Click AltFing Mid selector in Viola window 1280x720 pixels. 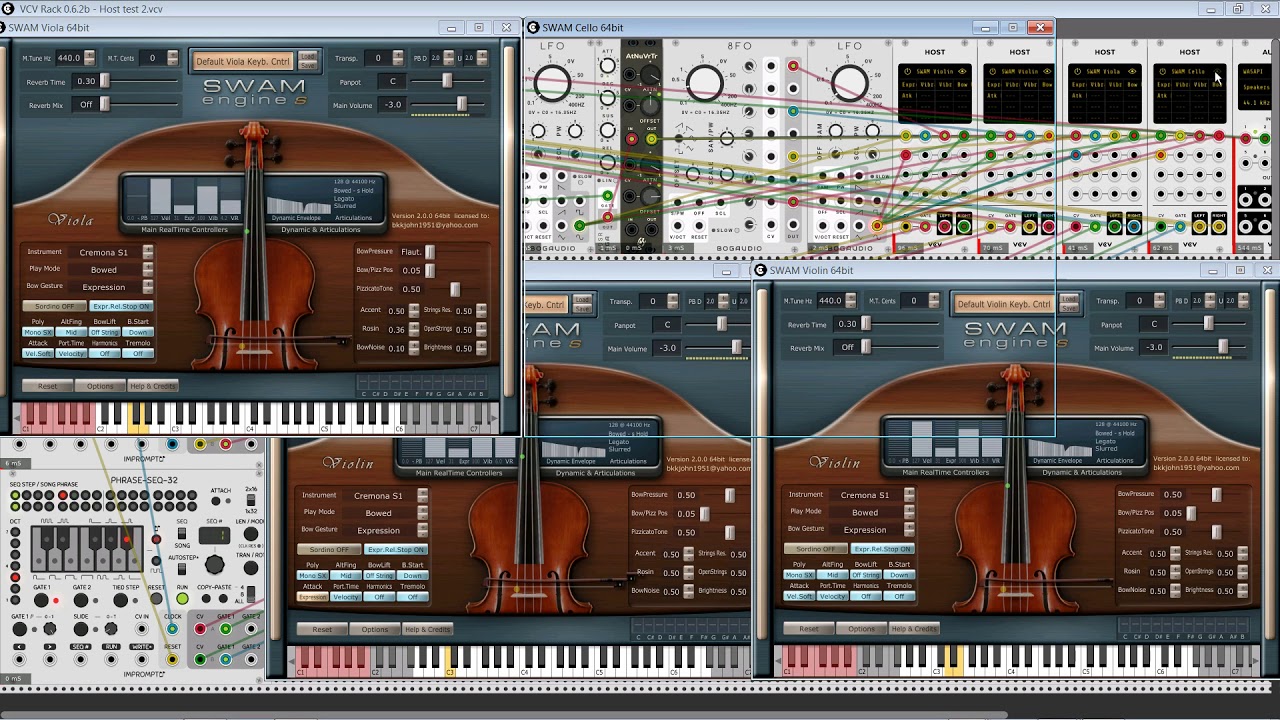pos(71,332)
